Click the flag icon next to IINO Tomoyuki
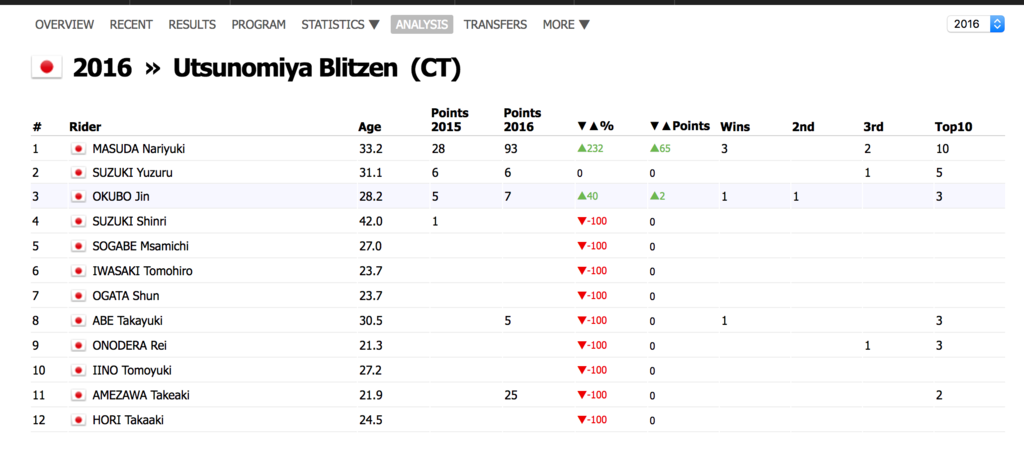Image resolution: width=1024 pixels, height=462 pixels. click(78, 371)
